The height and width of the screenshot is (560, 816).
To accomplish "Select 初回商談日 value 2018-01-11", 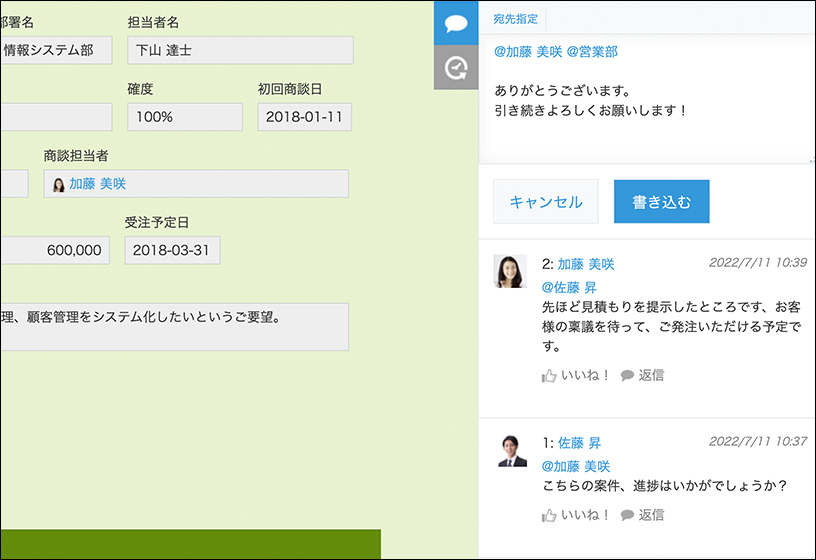I will tap(304, 117).
